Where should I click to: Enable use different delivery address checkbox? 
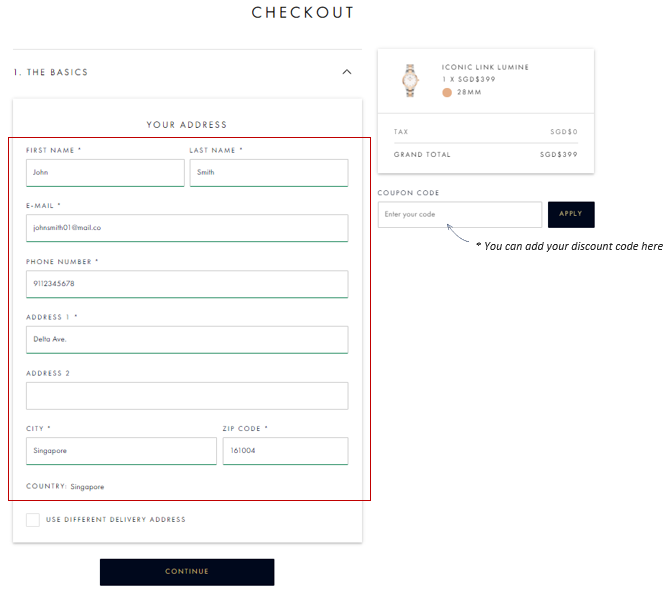(x=33, y=519)
